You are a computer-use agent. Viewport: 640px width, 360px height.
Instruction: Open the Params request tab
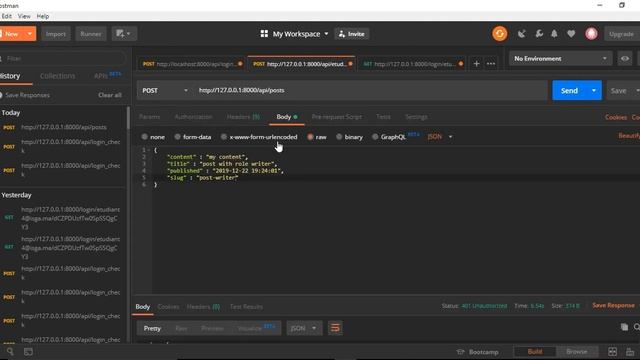(149, 117)
